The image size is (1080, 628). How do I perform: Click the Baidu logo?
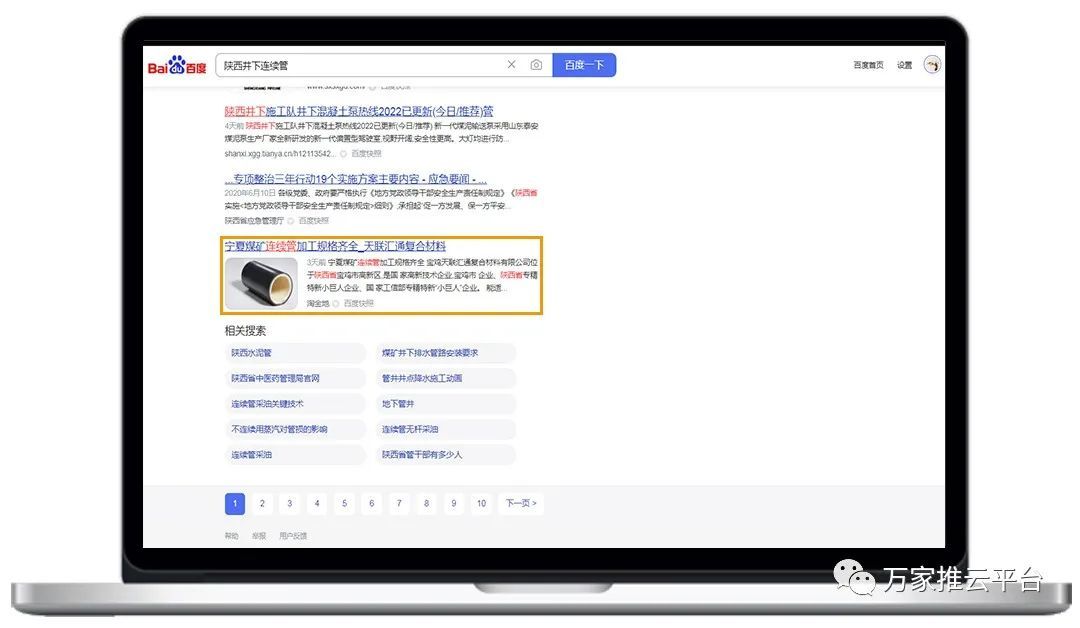pos(177,66)
